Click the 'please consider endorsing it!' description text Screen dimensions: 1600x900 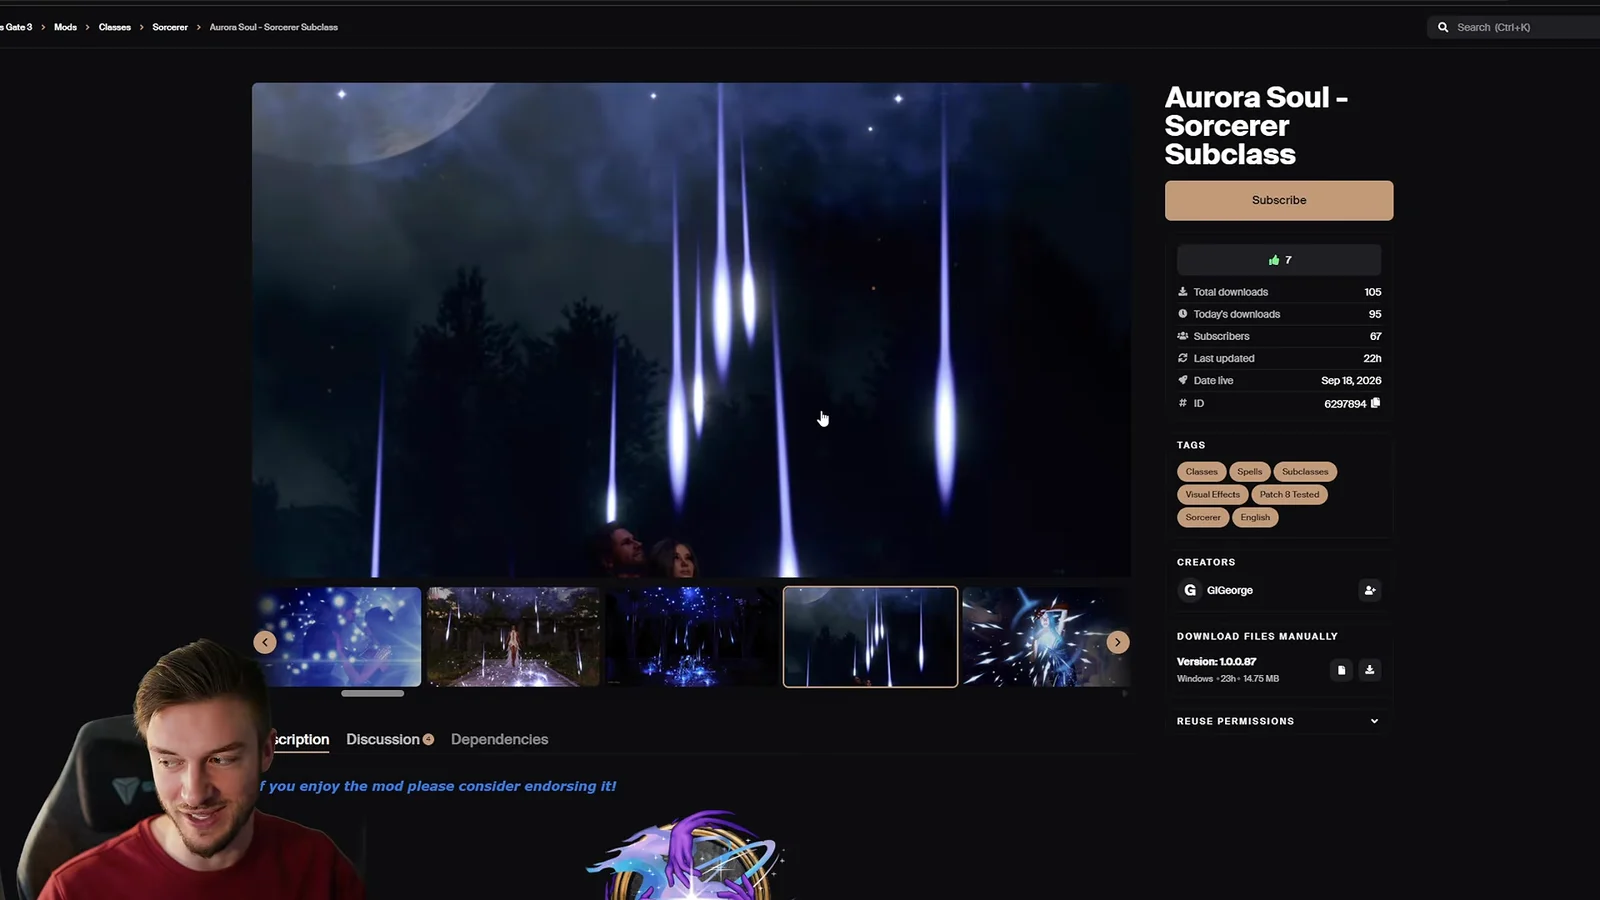pos(512,786)
